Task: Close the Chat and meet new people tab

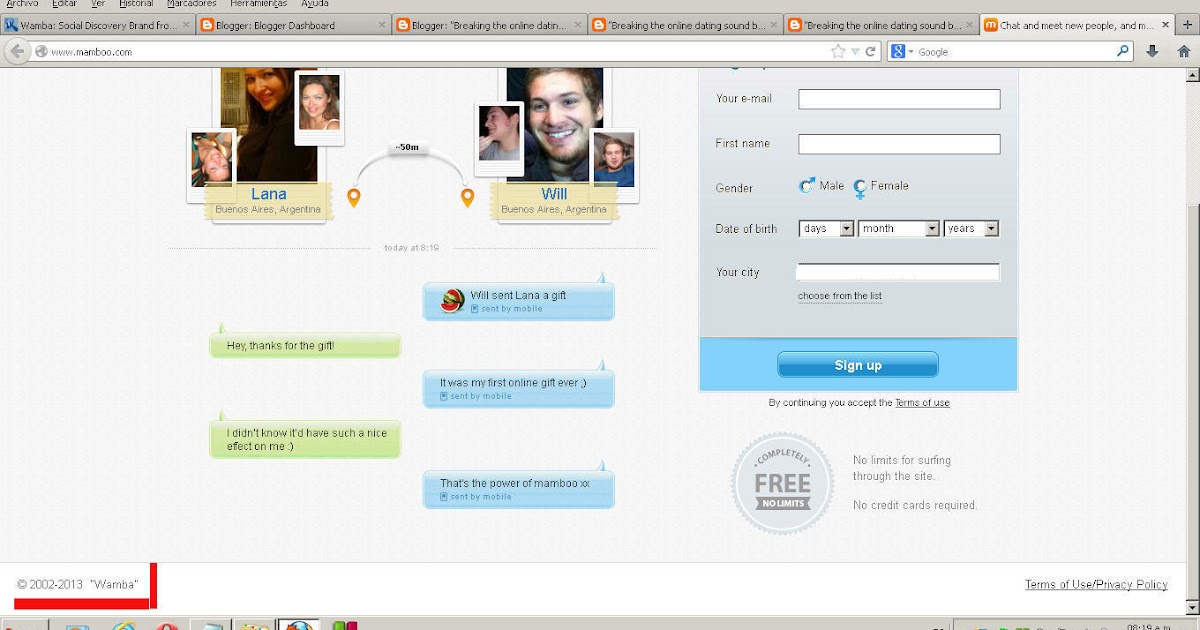Action: coord(1165,26)
